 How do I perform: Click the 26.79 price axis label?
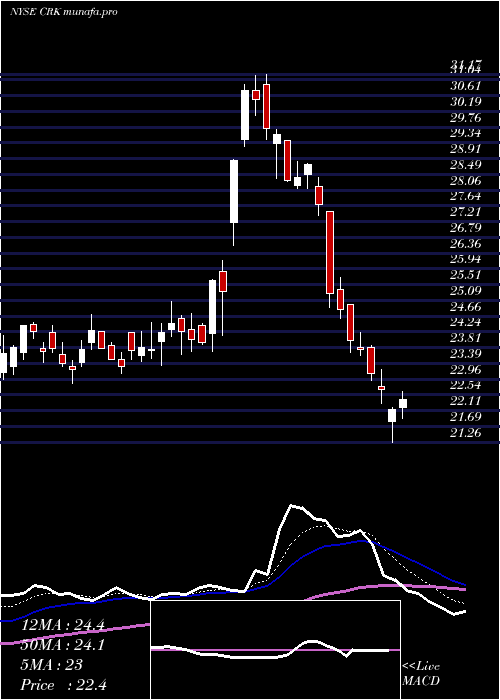click(x=466, y=228)
